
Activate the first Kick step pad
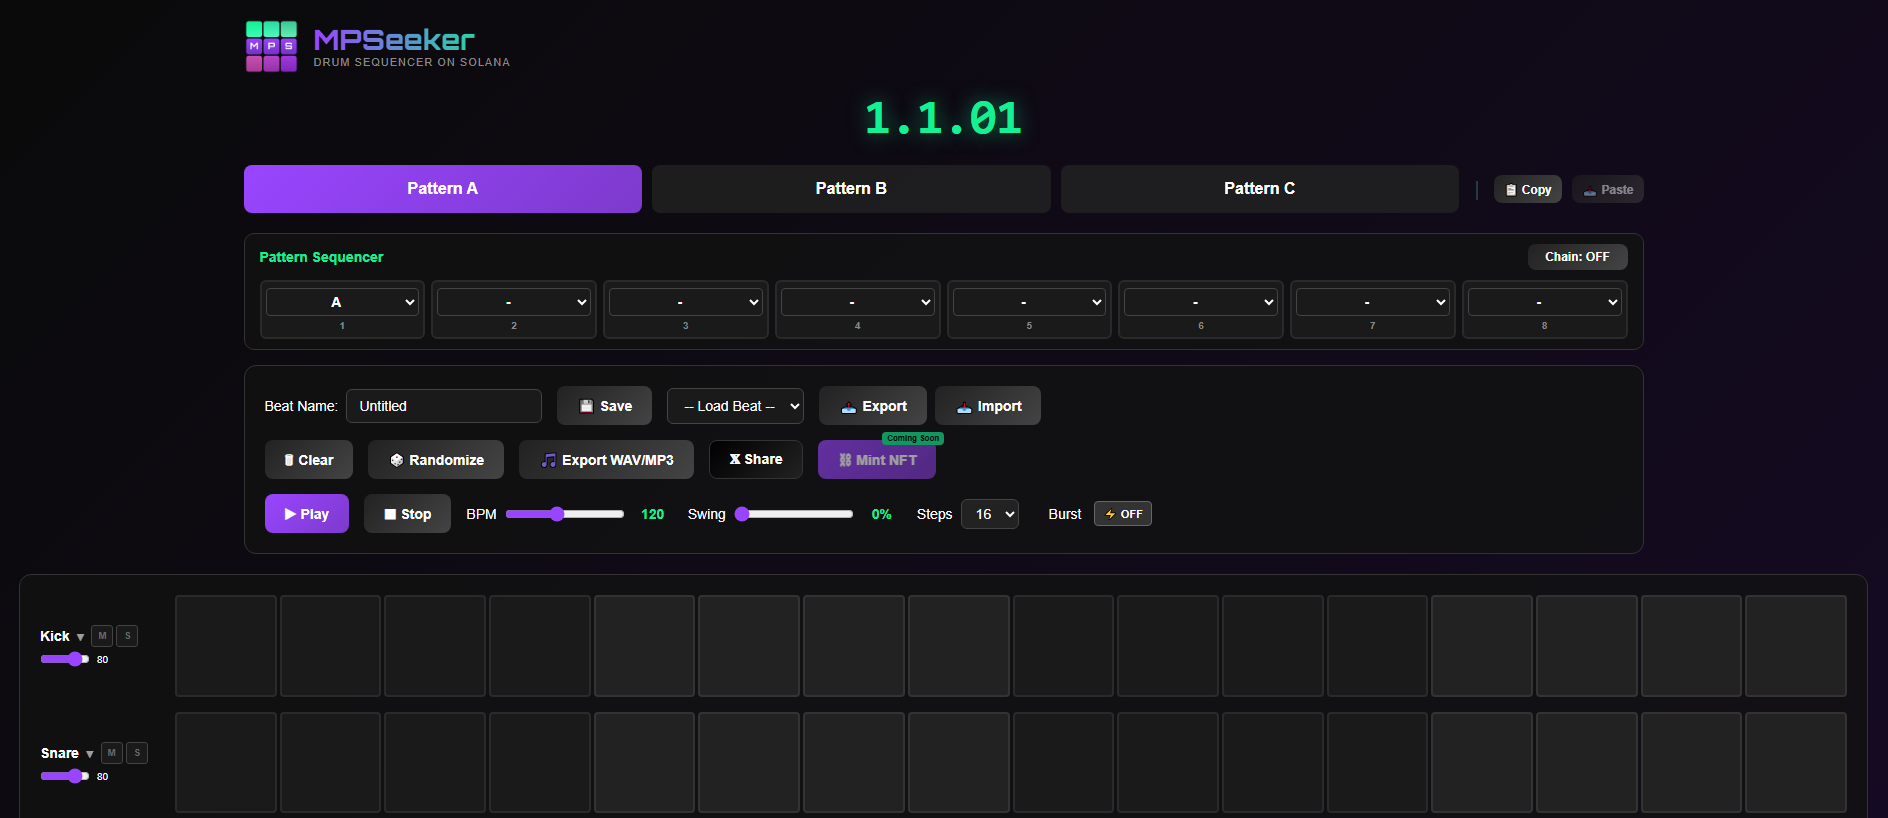(226, 646)
